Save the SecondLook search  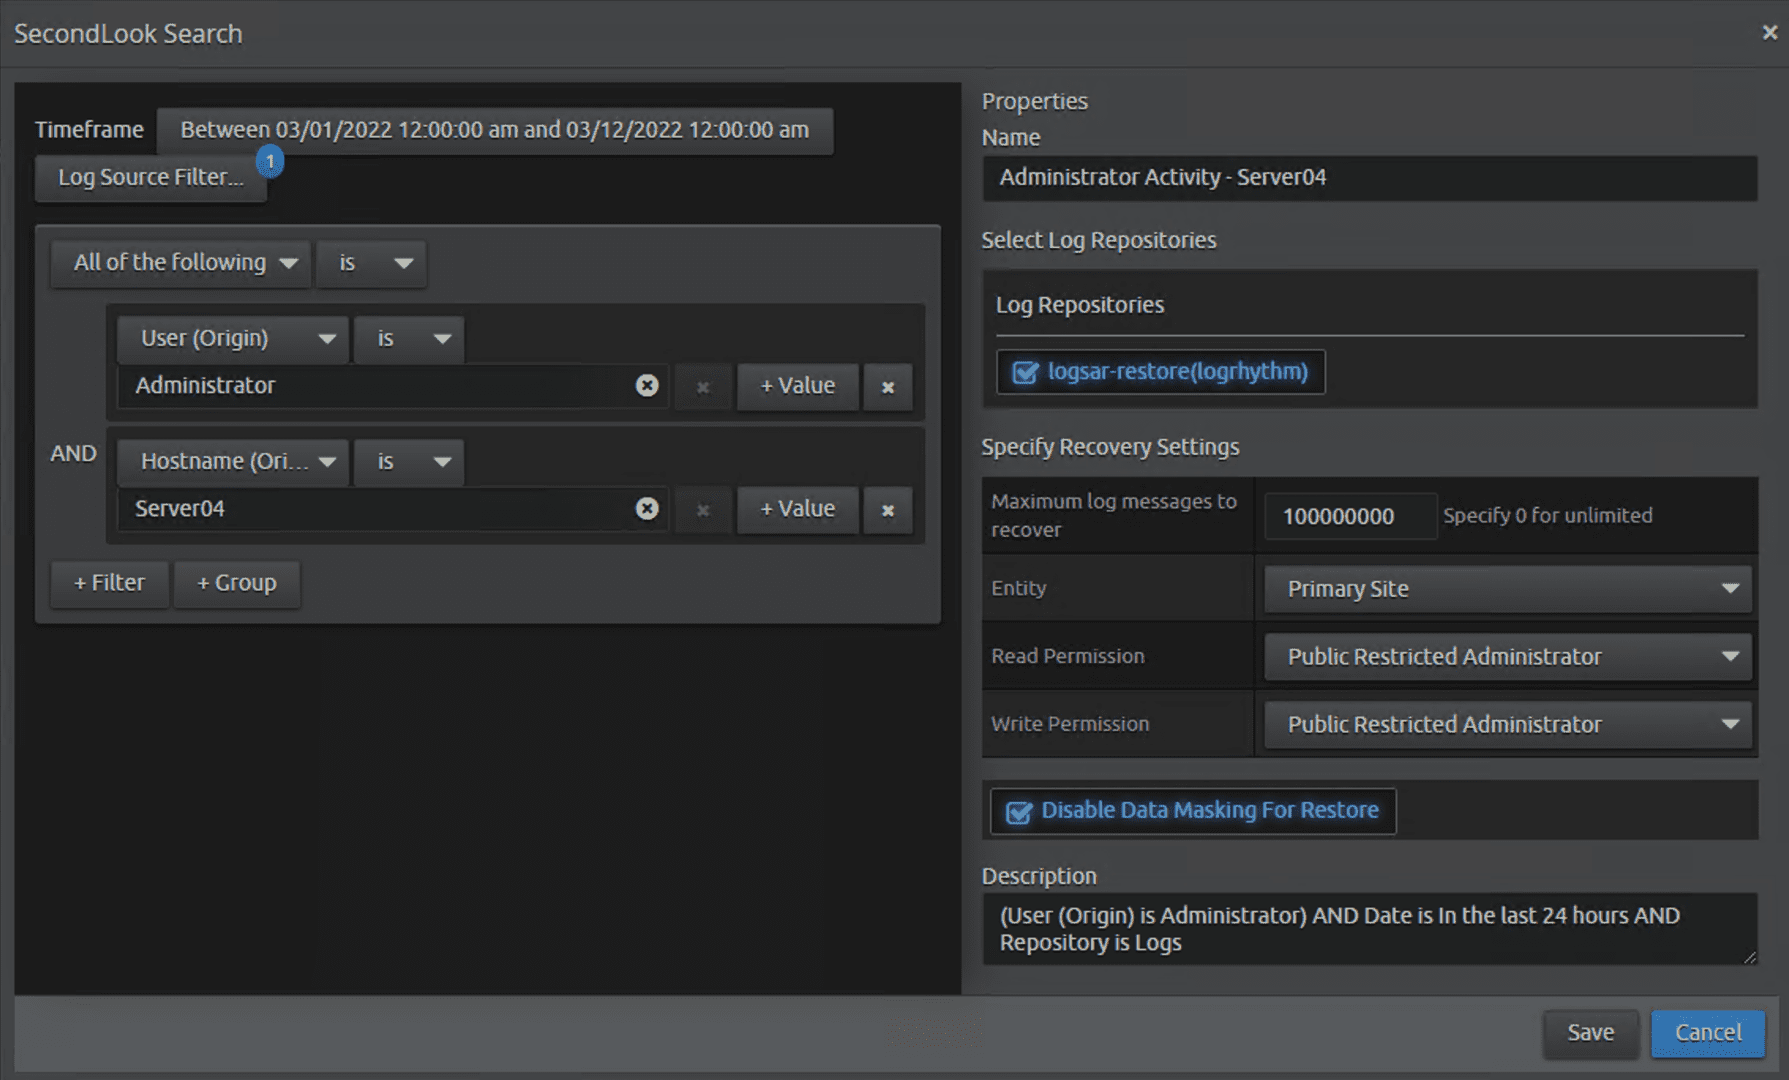tap(1590, 1033)
